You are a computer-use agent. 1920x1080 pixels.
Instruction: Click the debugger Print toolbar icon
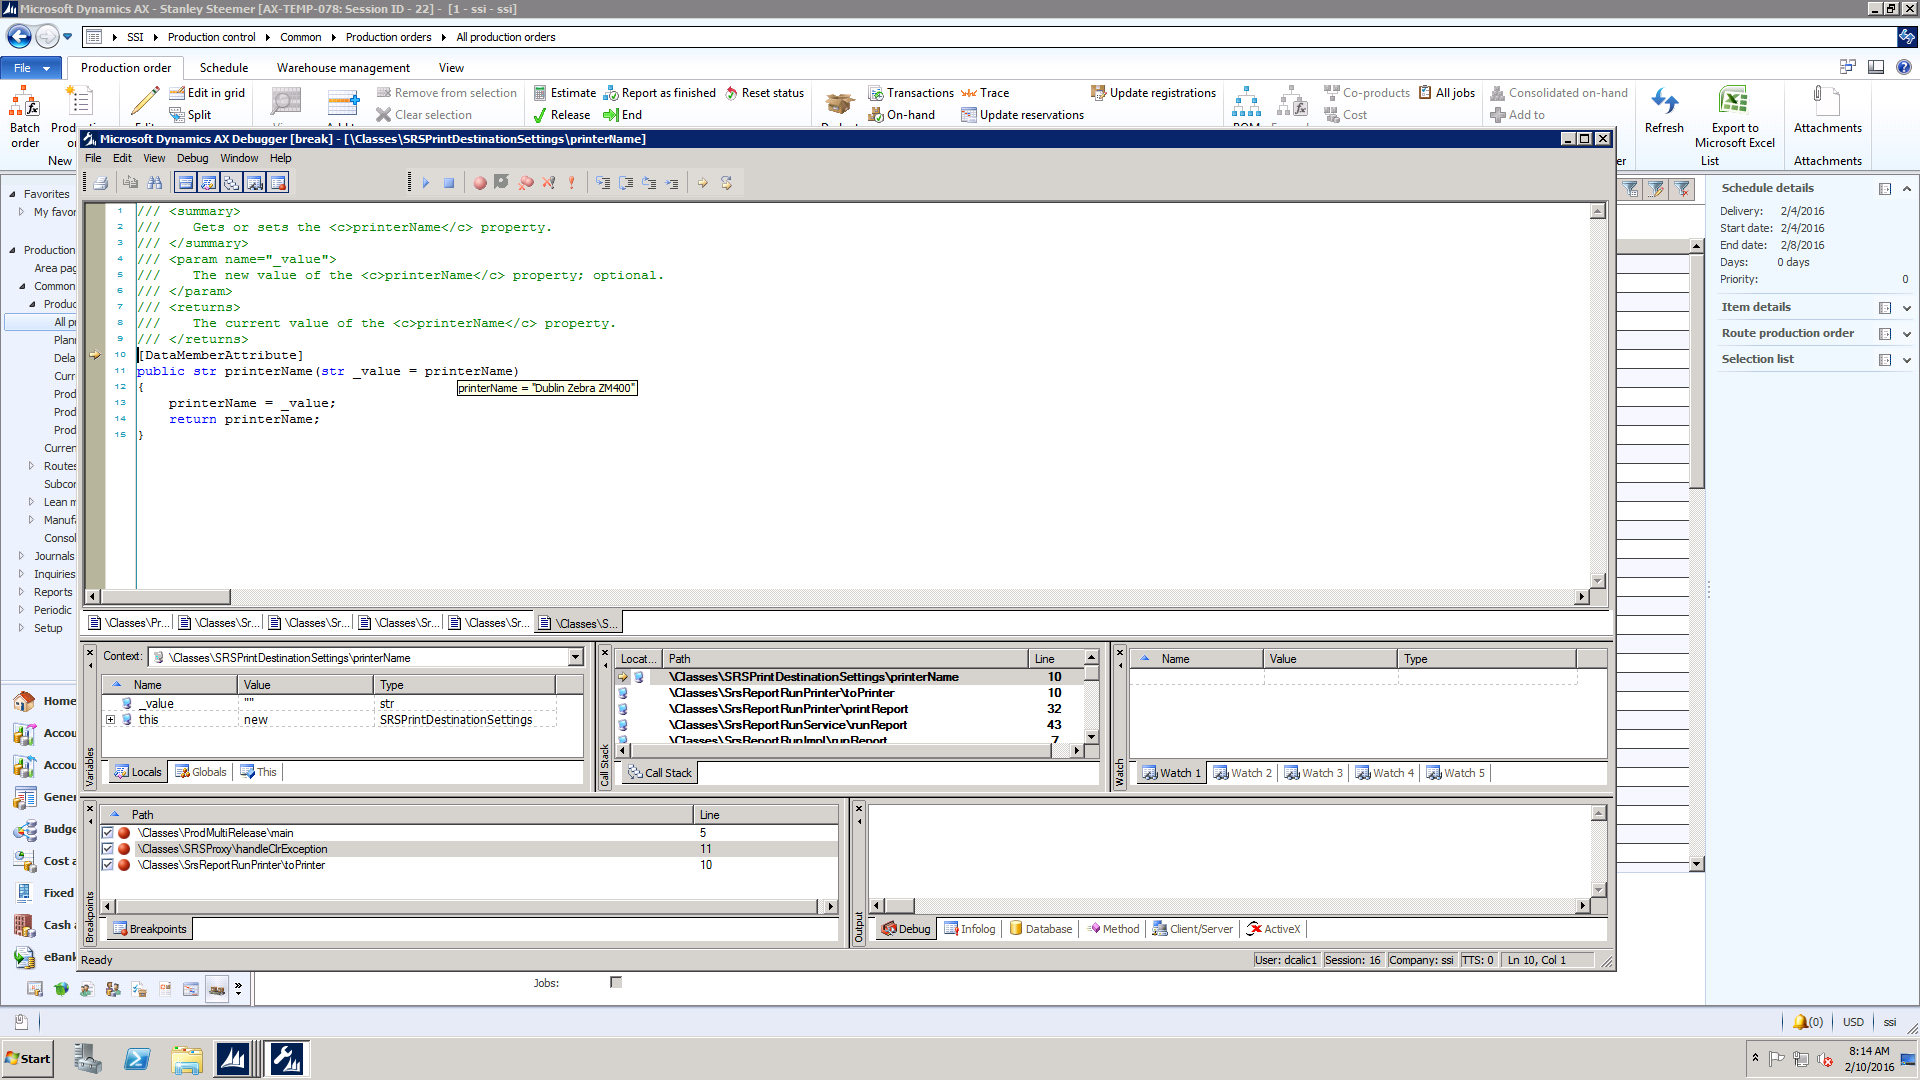(100, 183)
